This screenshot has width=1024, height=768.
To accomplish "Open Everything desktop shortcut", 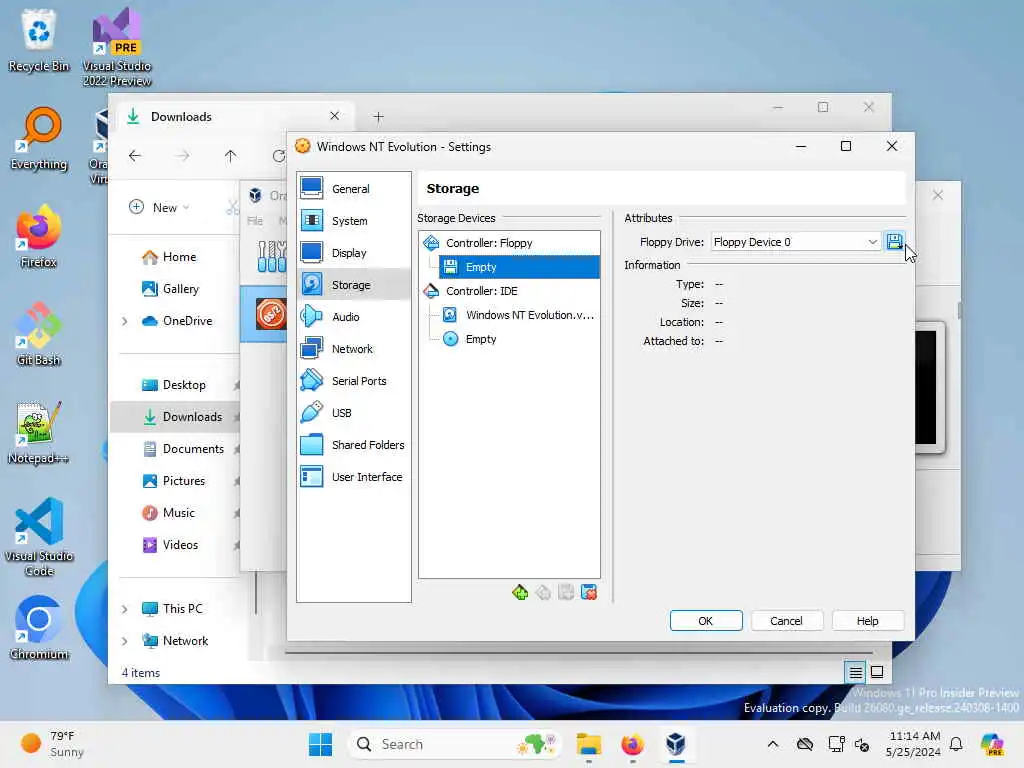I will click(x=39, y=138).
